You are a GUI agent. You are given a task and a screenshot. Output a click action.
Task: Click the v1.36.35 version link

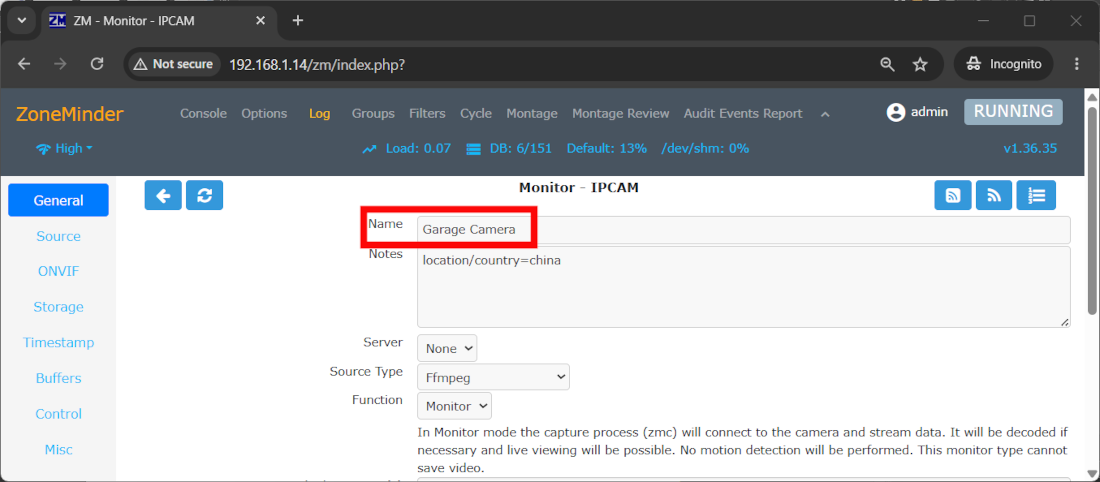(1030, 148)
